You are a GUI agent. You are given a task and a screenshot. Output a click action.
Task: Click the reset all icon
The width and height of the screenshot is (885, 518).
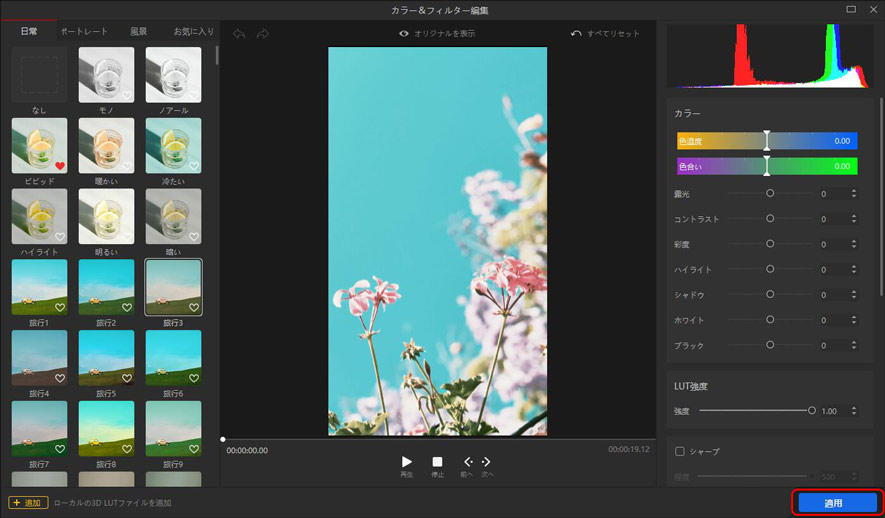coord(576,34)
